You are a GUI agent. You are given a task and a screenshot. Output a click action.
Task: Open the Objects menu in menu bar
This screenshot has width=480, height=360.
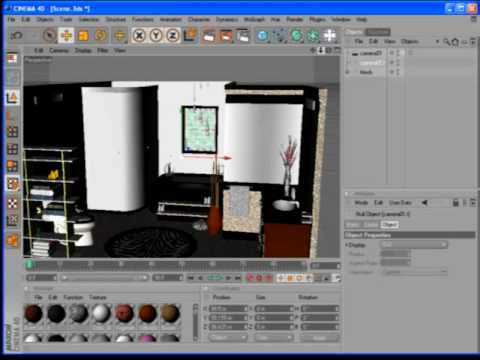[45, 19]
